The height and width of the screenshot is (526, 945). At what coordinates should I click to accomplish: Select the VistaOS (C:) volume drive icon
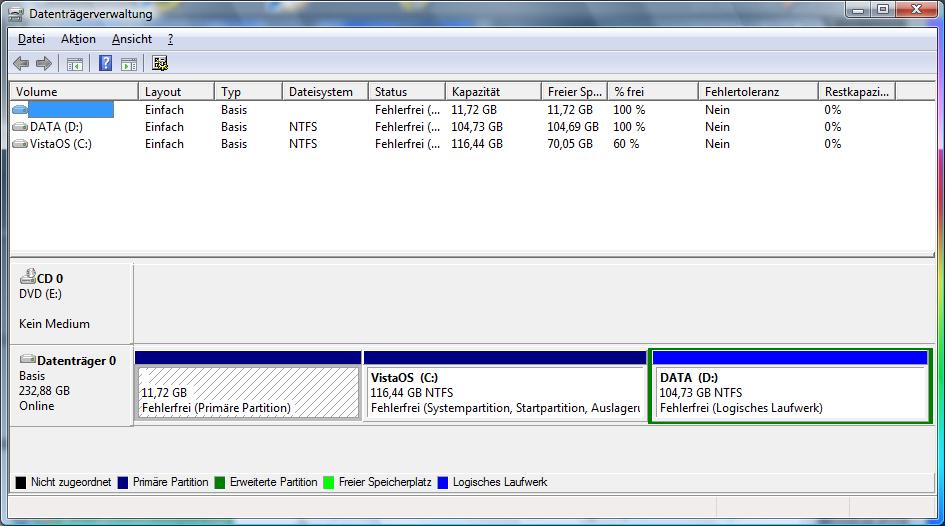[20, 144]
